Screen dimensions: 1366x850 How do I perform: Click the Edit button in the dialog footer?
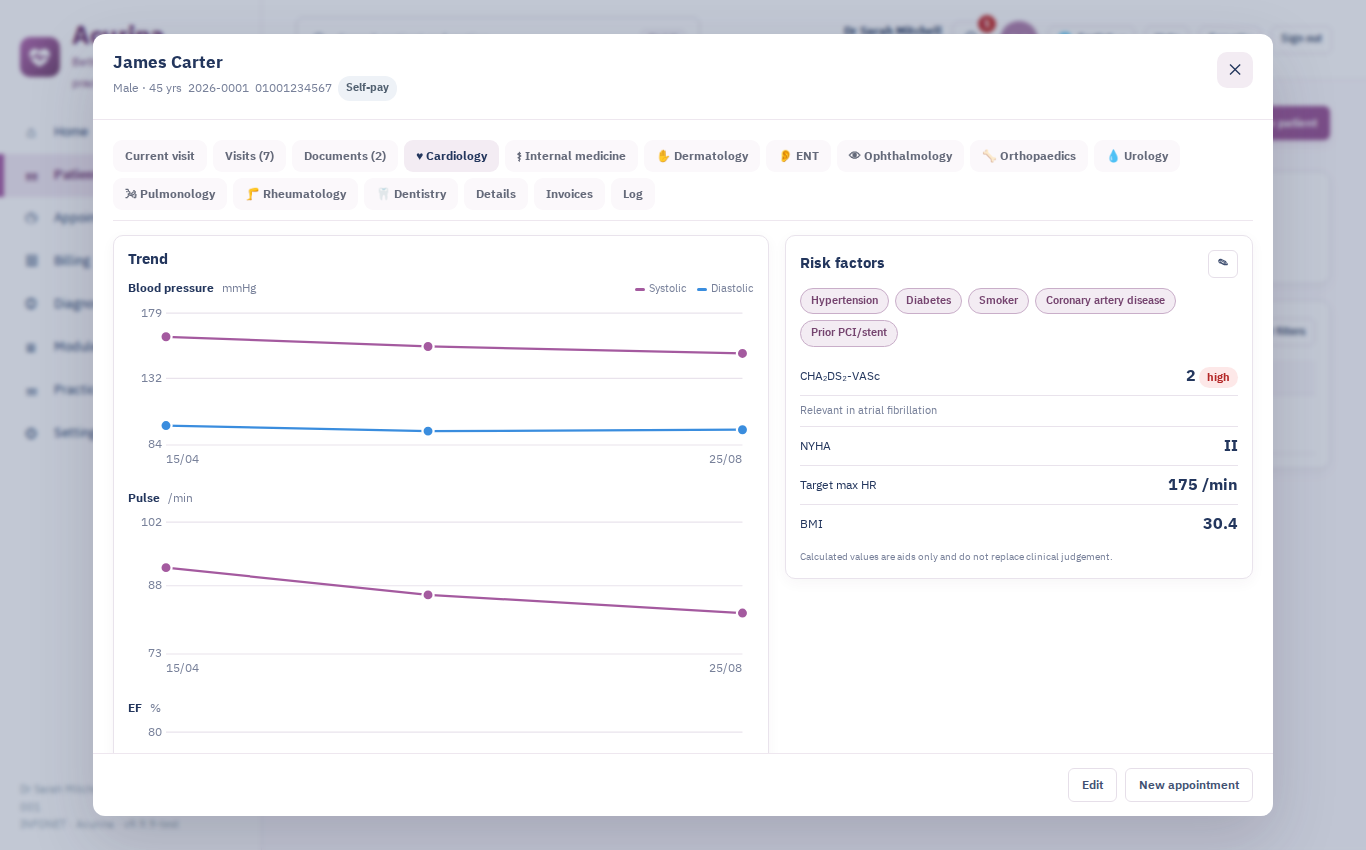(x=1092, y=785)
